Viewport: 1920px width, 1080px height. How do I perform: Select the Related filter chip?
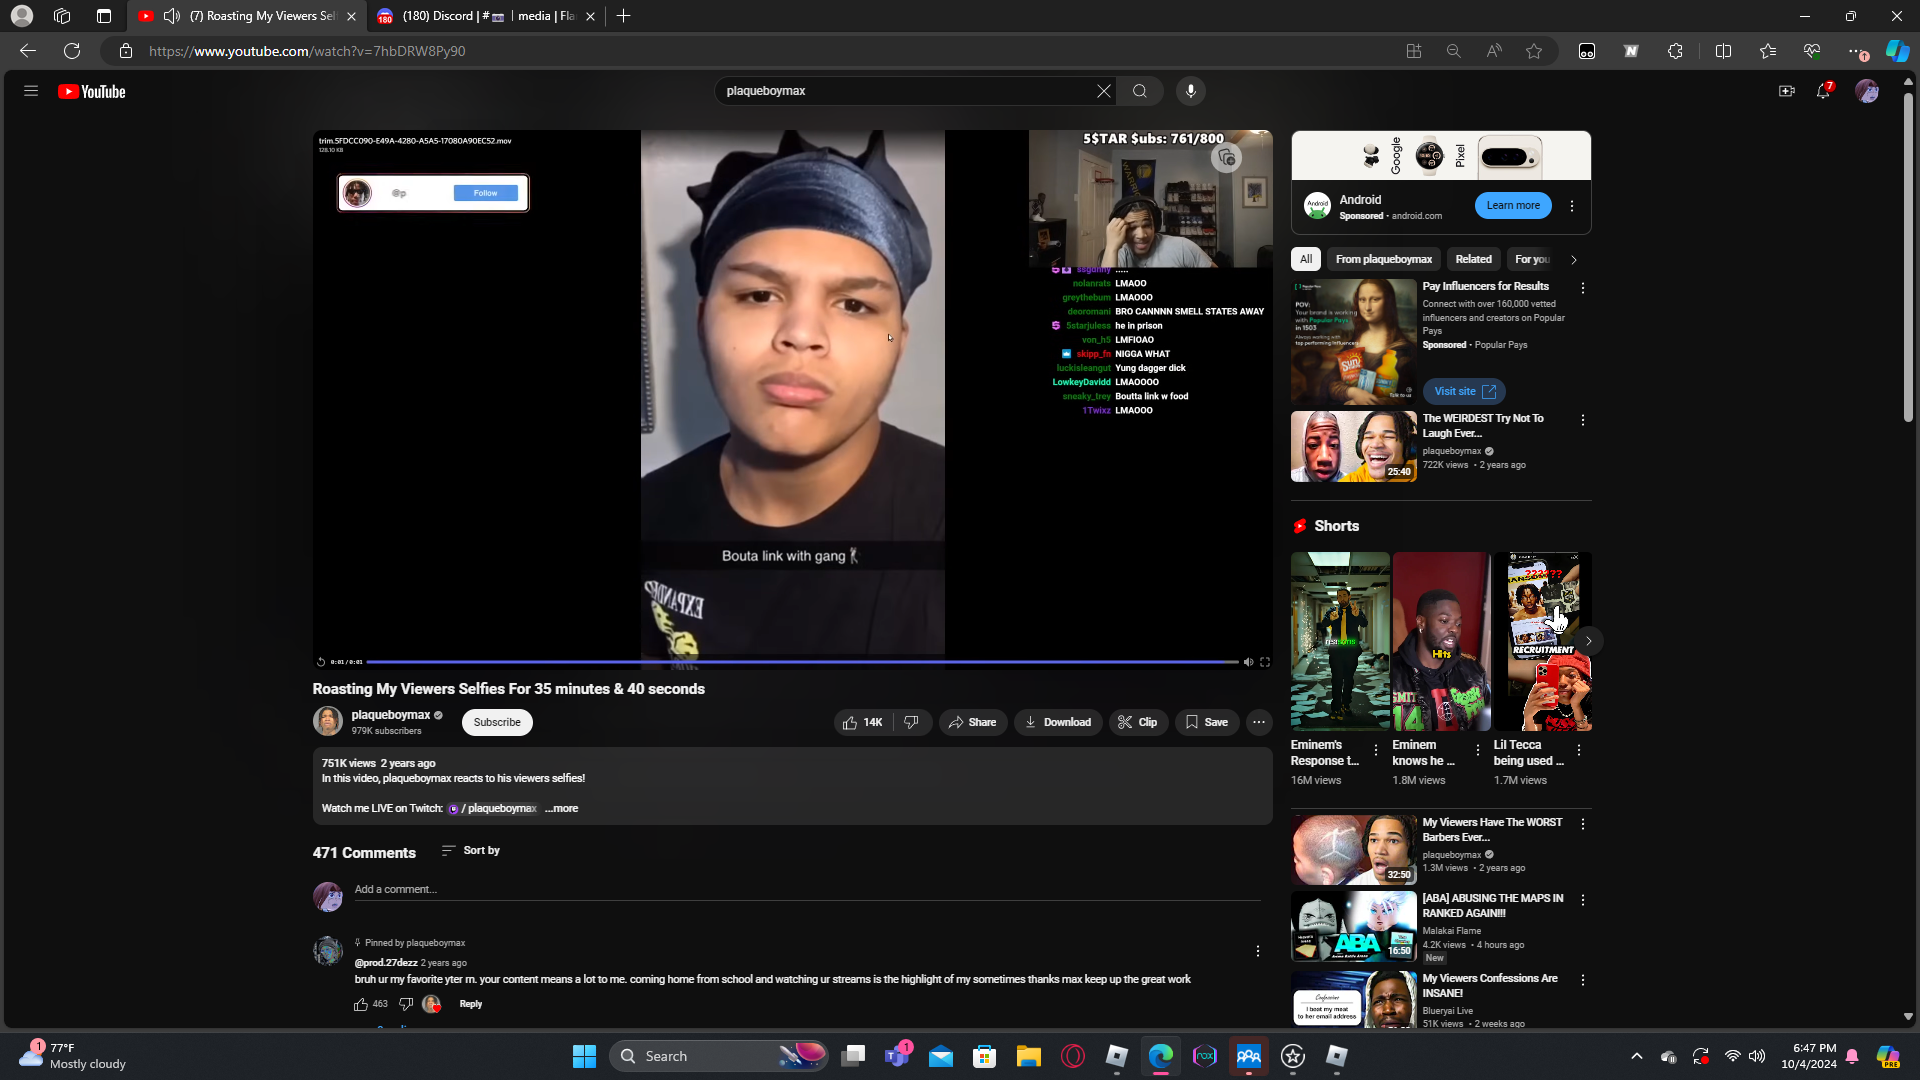1473,259
